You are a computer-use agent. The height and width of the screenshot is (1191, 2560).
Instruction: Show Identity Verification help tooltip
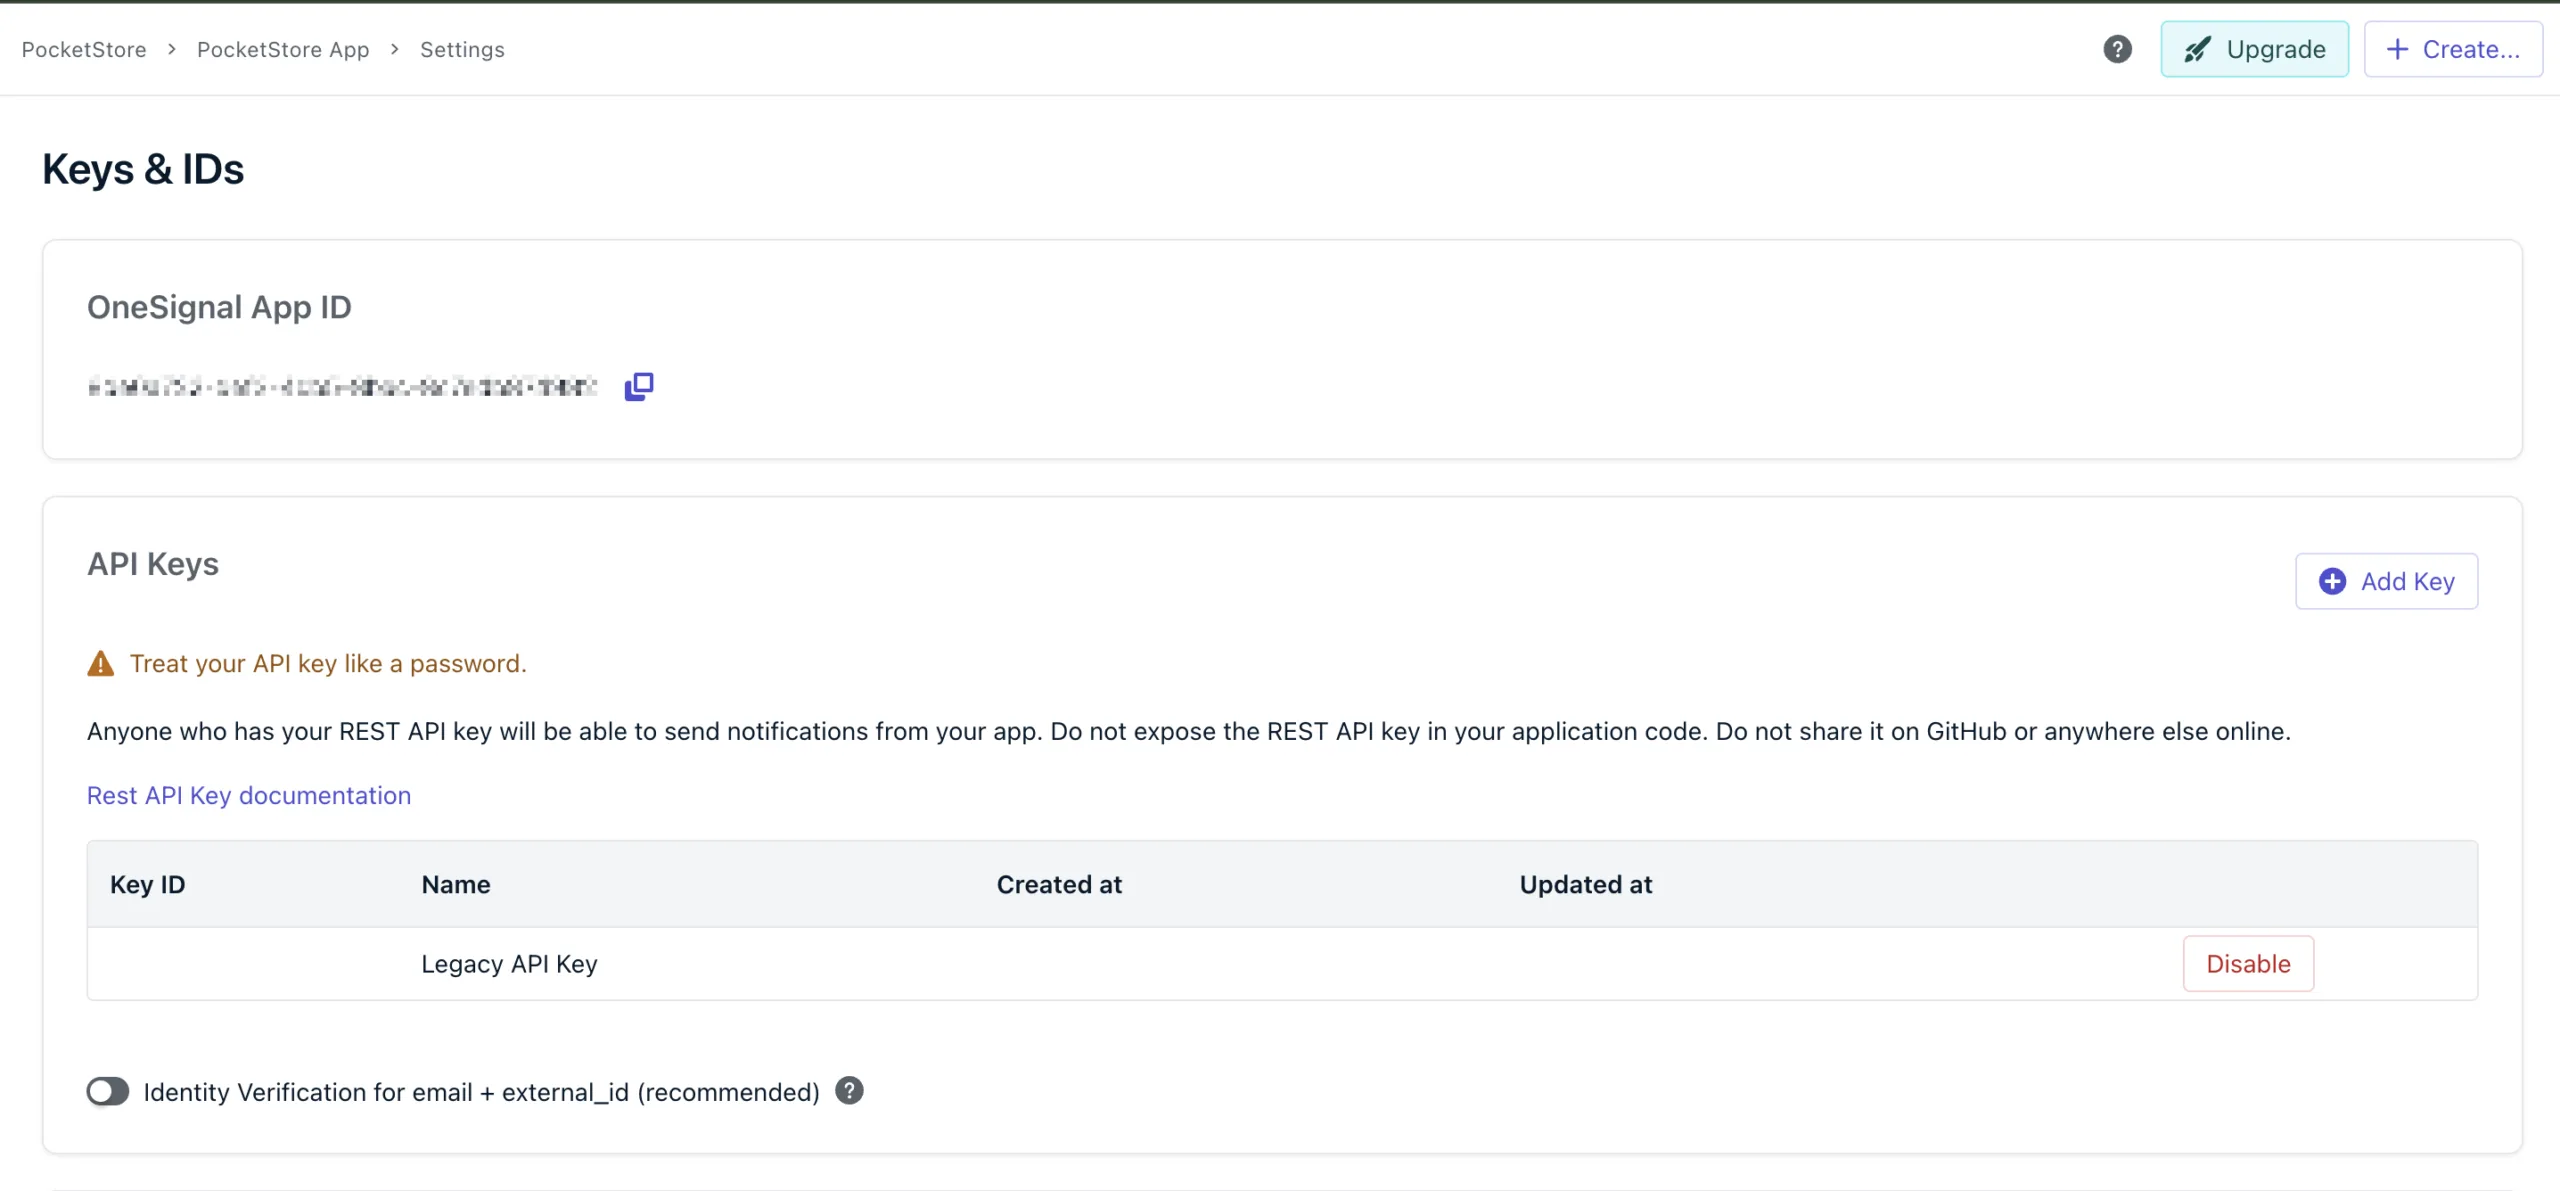coord(849,1091)
